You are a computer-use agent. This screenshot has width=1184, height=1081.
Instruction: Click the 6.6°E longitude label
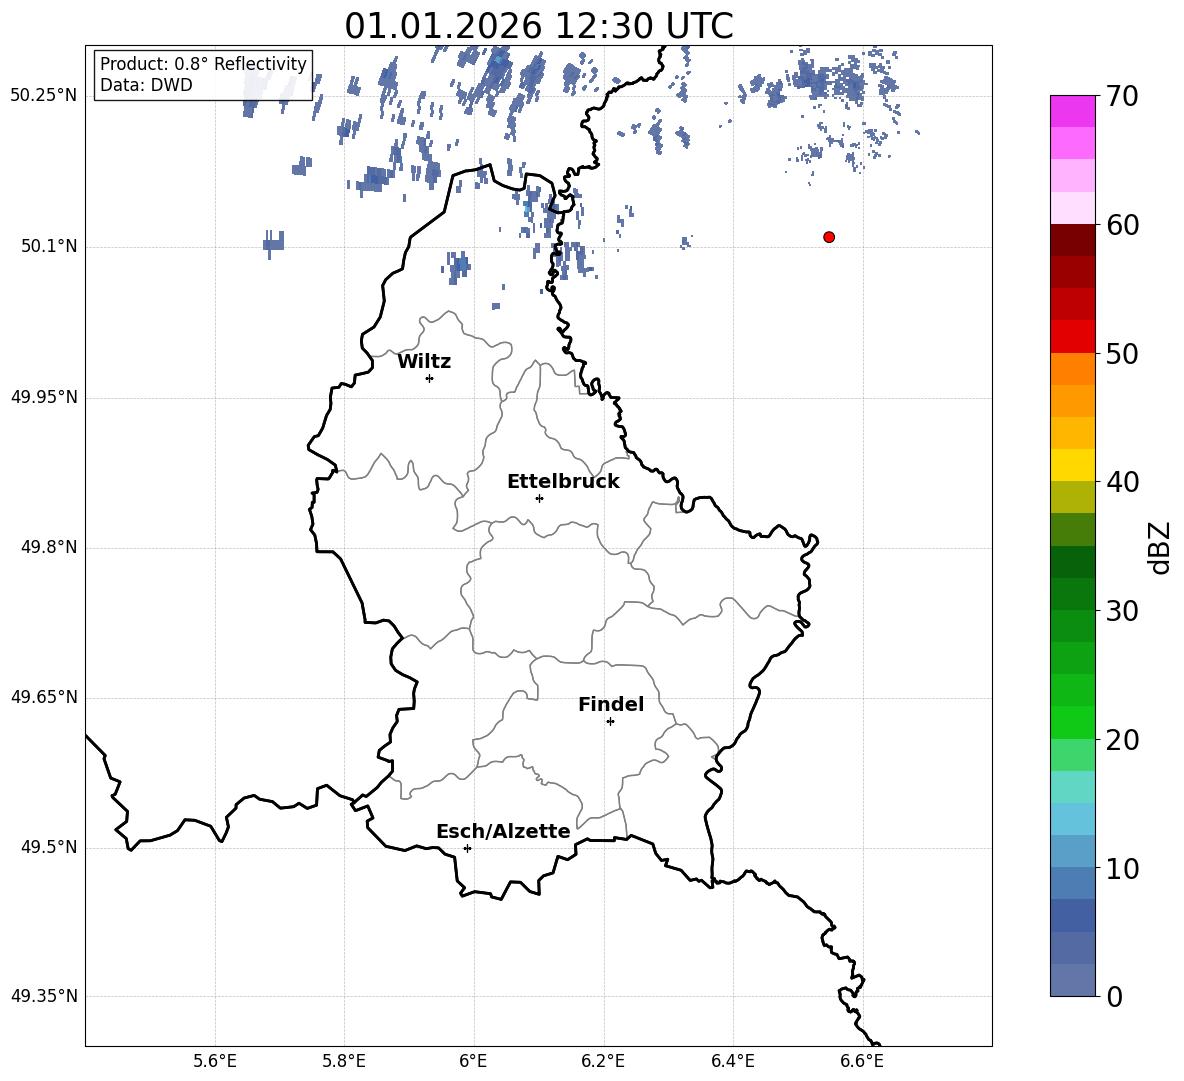tap(862, 1061)
